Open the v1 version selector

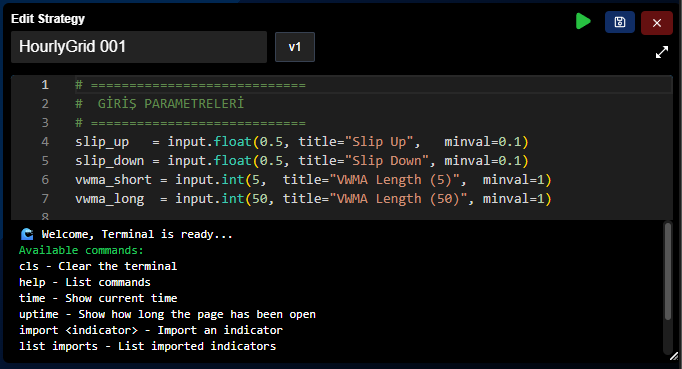coord(295,47)
